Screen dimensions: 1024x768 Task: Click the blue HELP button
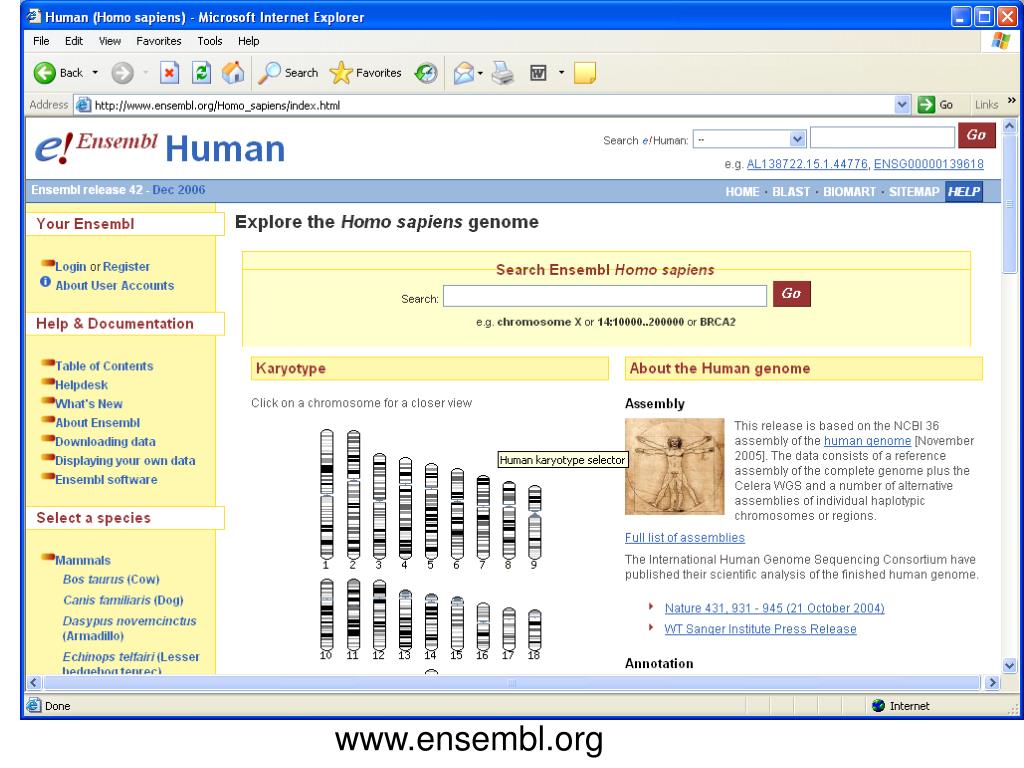(x=963, y=191)
